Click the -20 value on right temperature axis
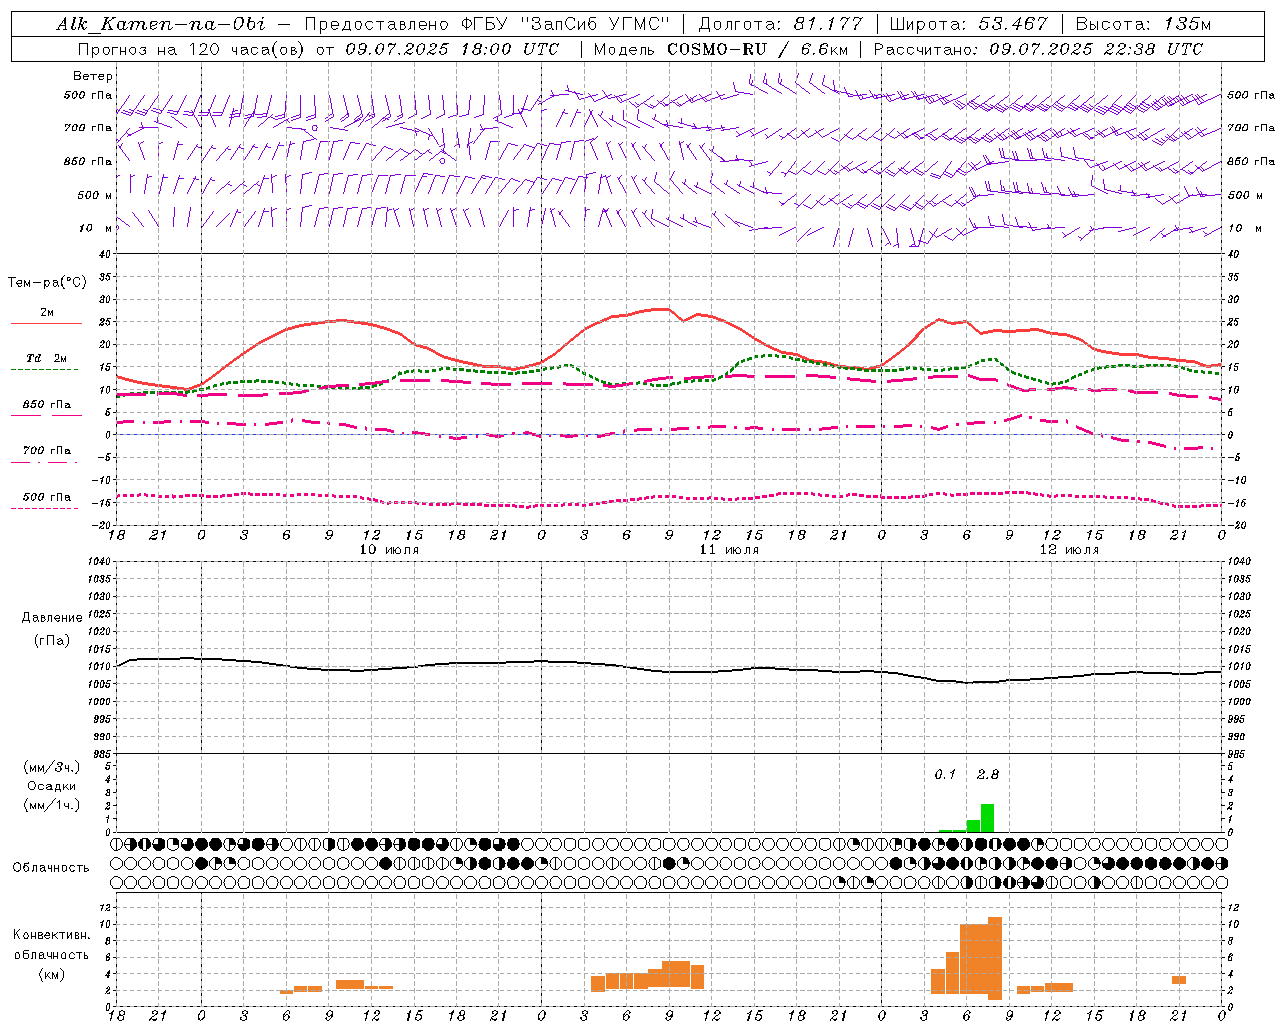The height and width of the screenshot is (1024, 1280). [1235, 525]
